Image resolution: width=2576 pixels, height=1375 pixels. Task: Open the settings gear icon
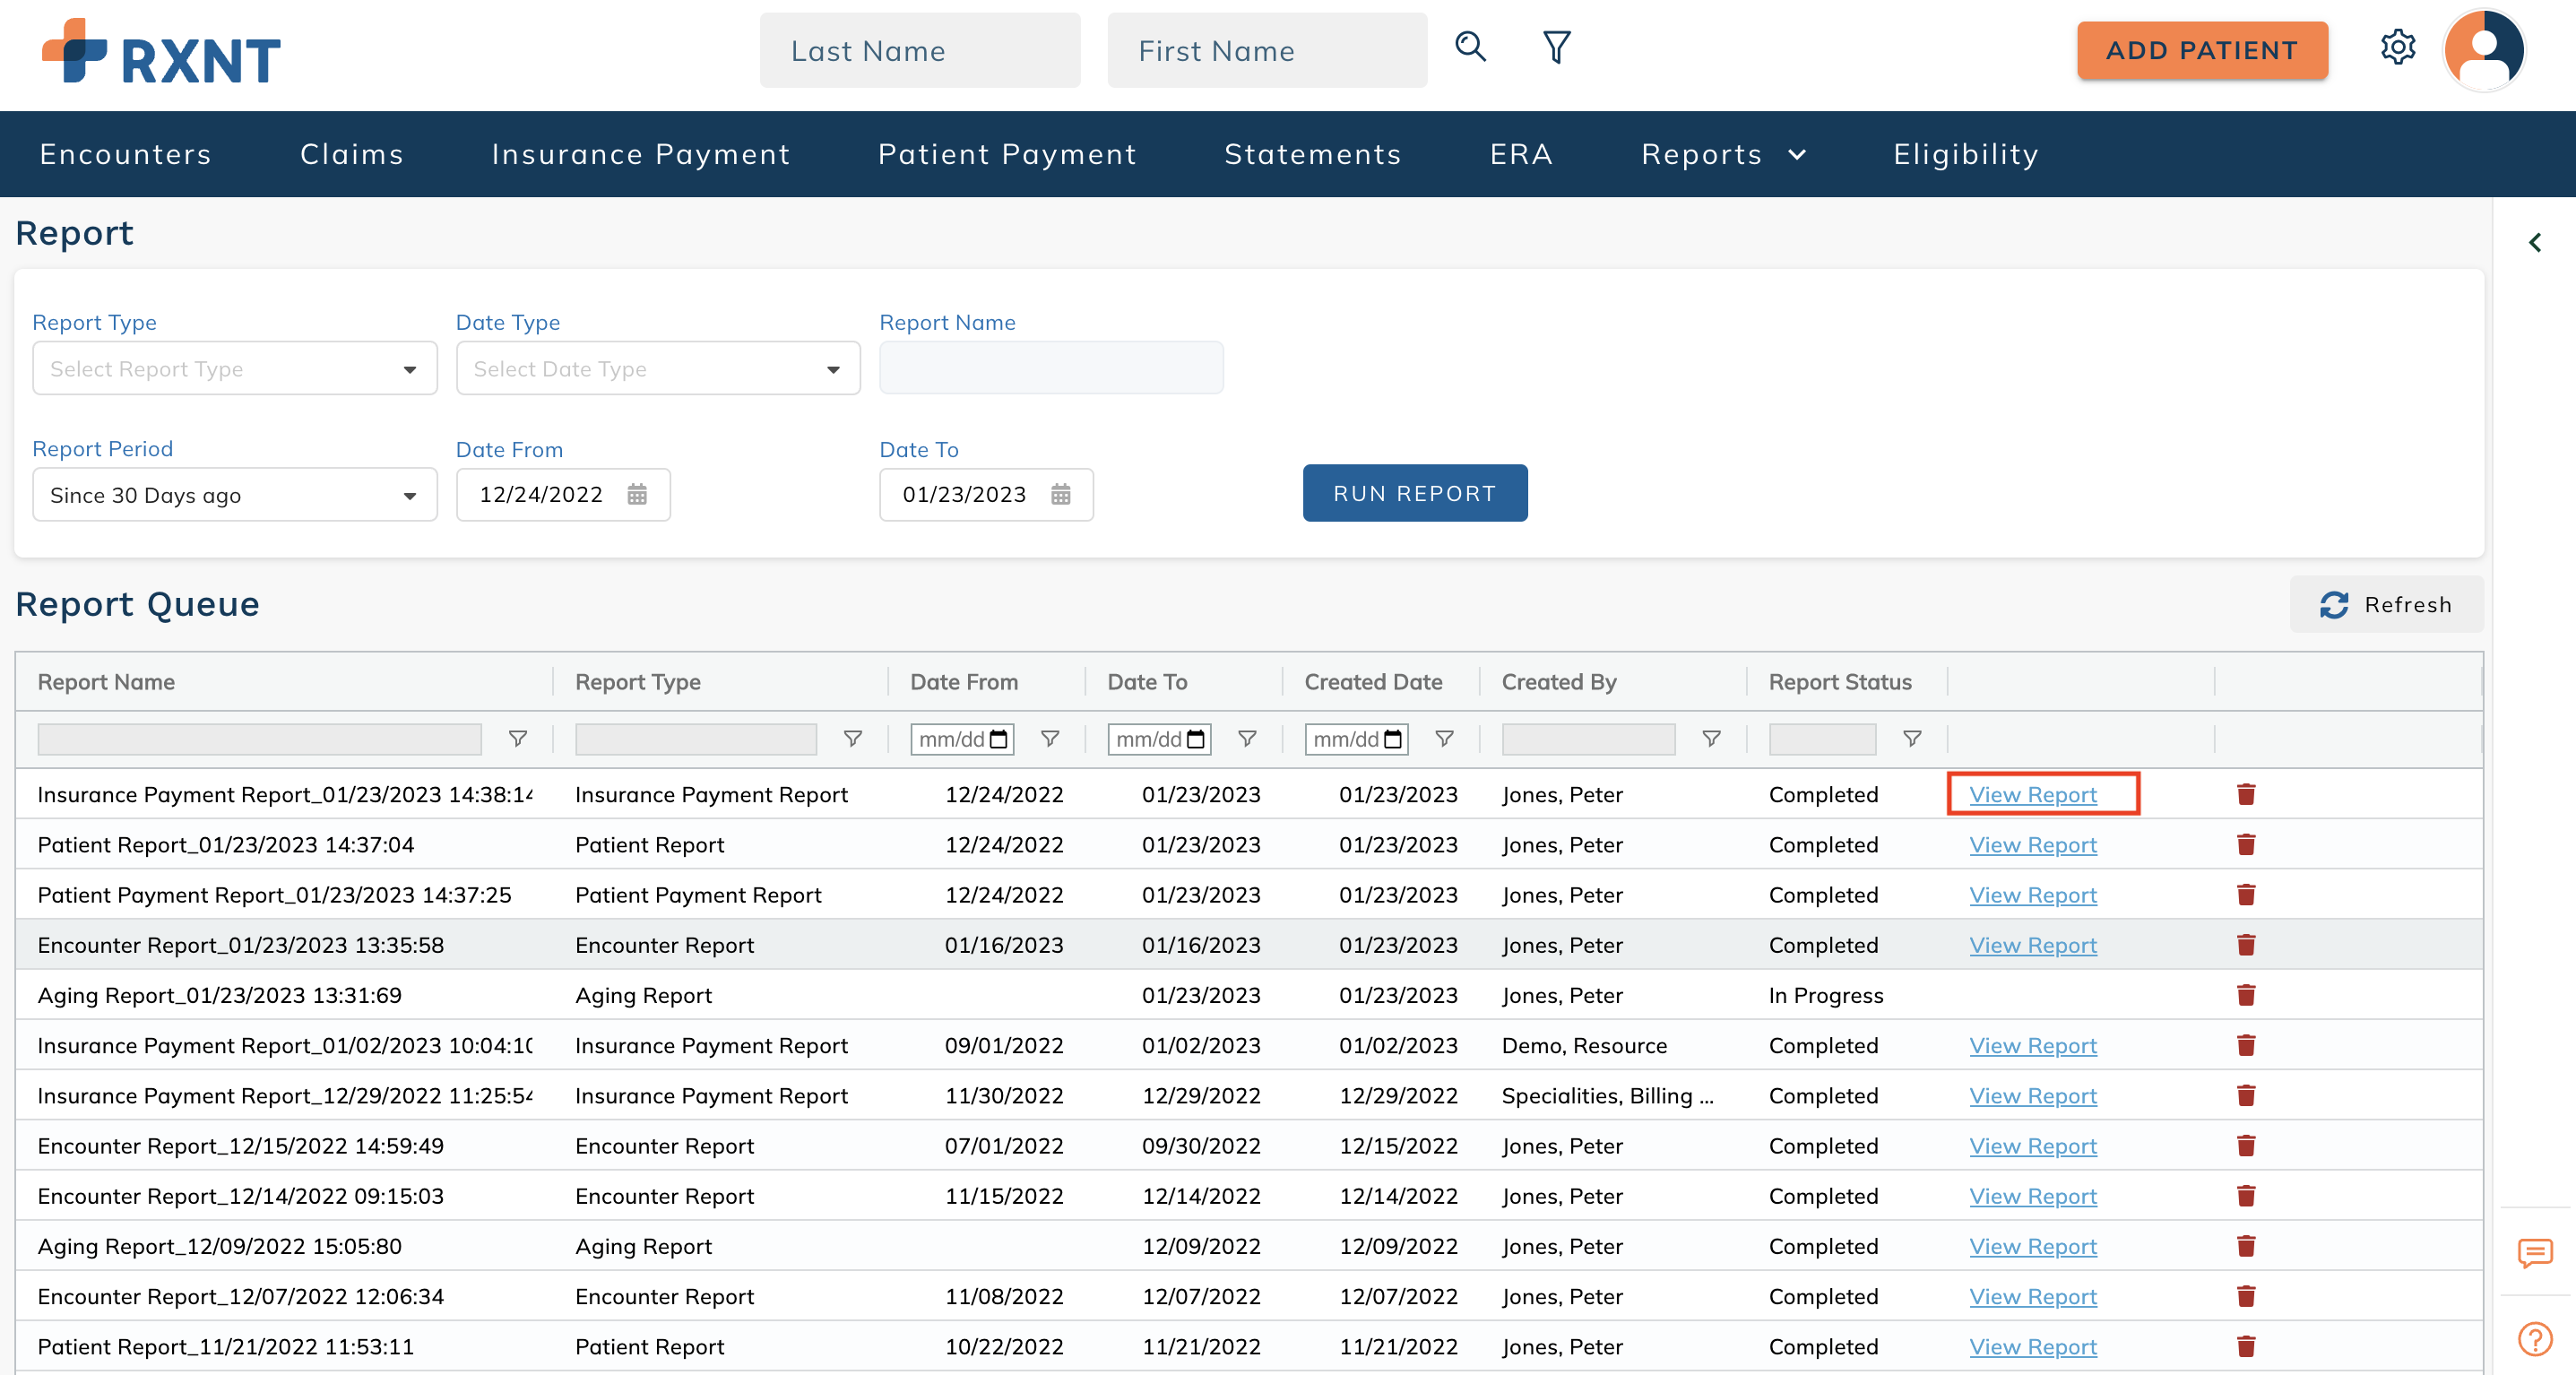pos(2398,47)
